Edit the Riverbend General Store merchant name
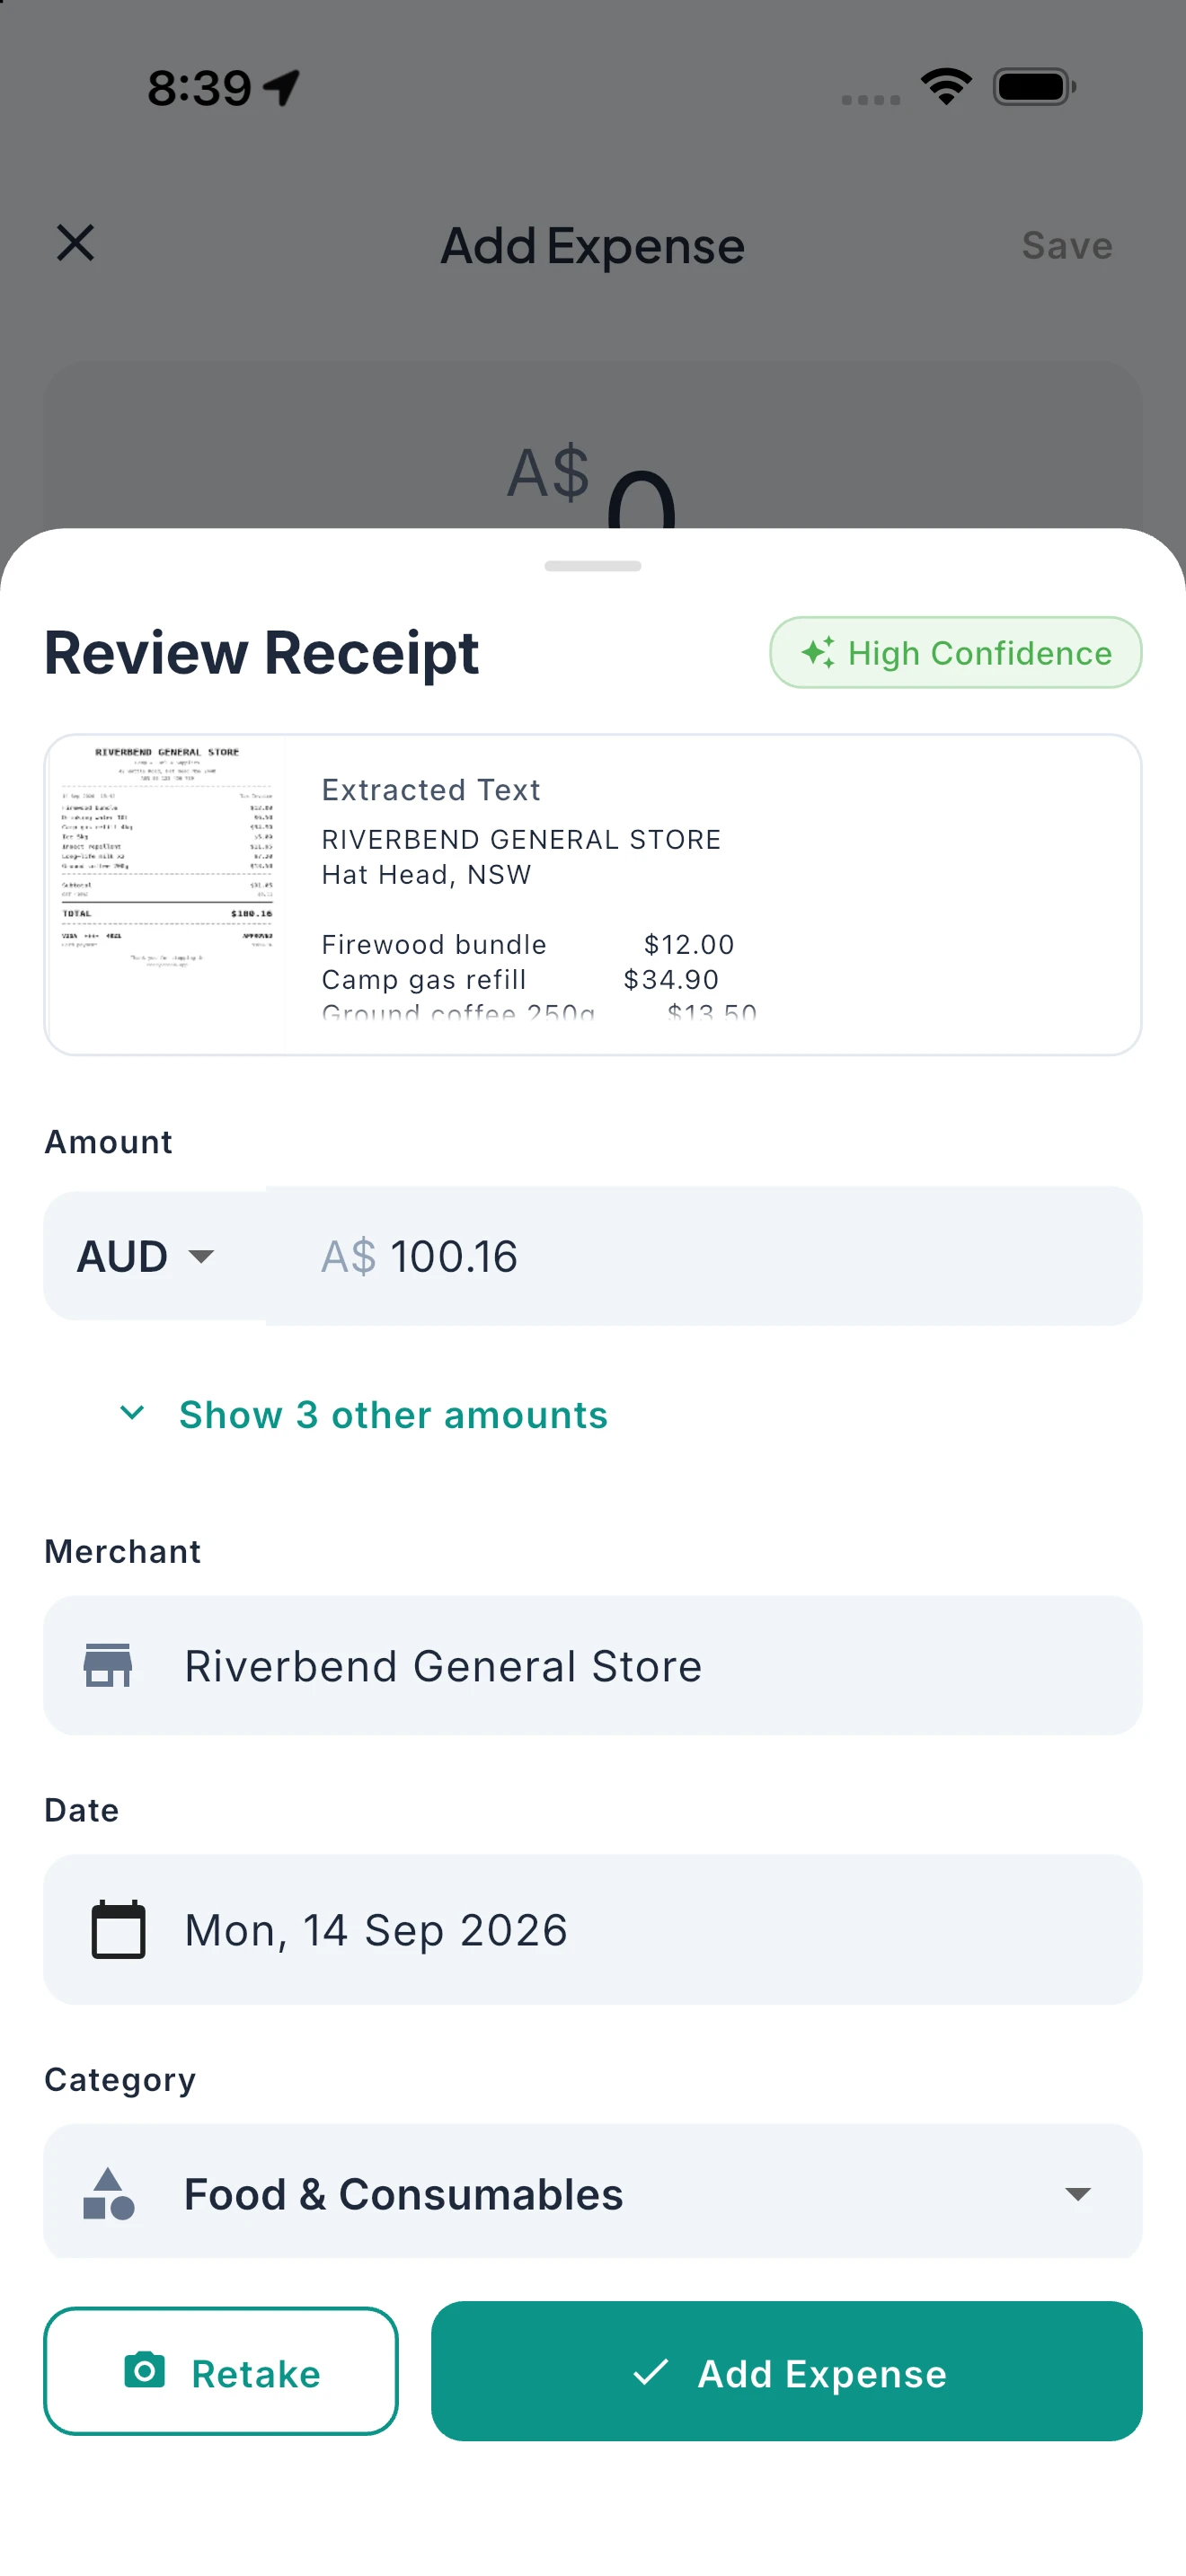1186x2576 pixels. tap(593, 1665)
